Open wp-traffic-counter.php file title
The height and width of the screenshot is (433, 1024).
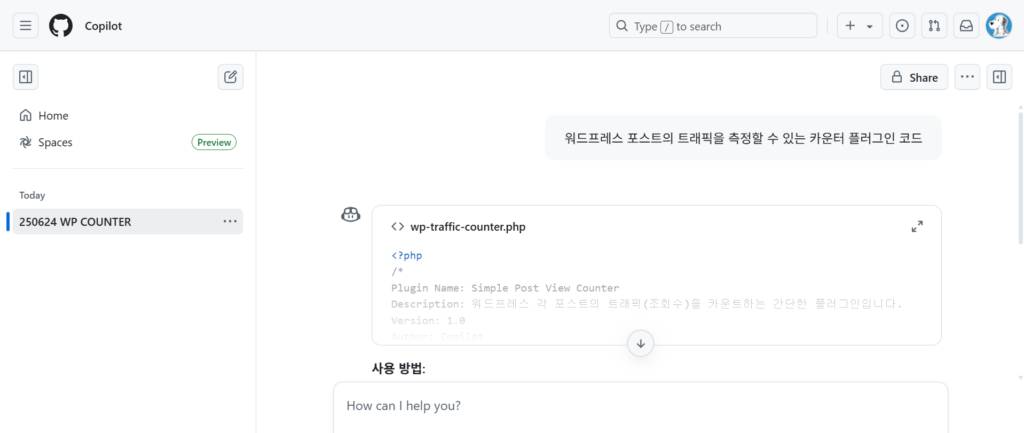pyautogui.click(x=468, y=227)
